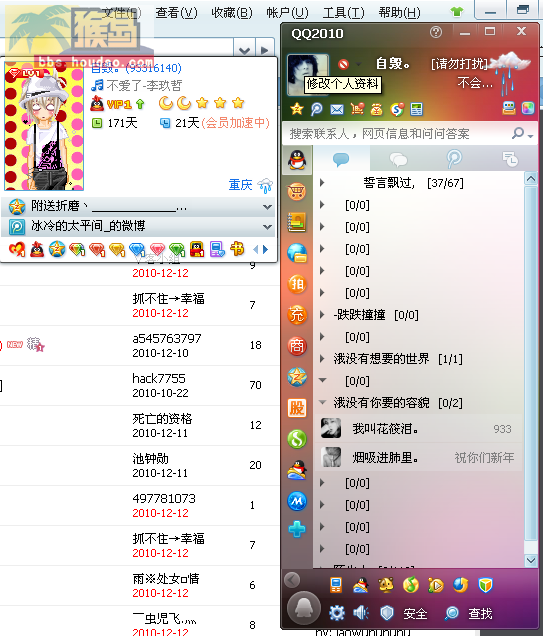Screen dimensions: 543x636
Task: Click the music note icon on profile card
Action: tap(97, 85)
